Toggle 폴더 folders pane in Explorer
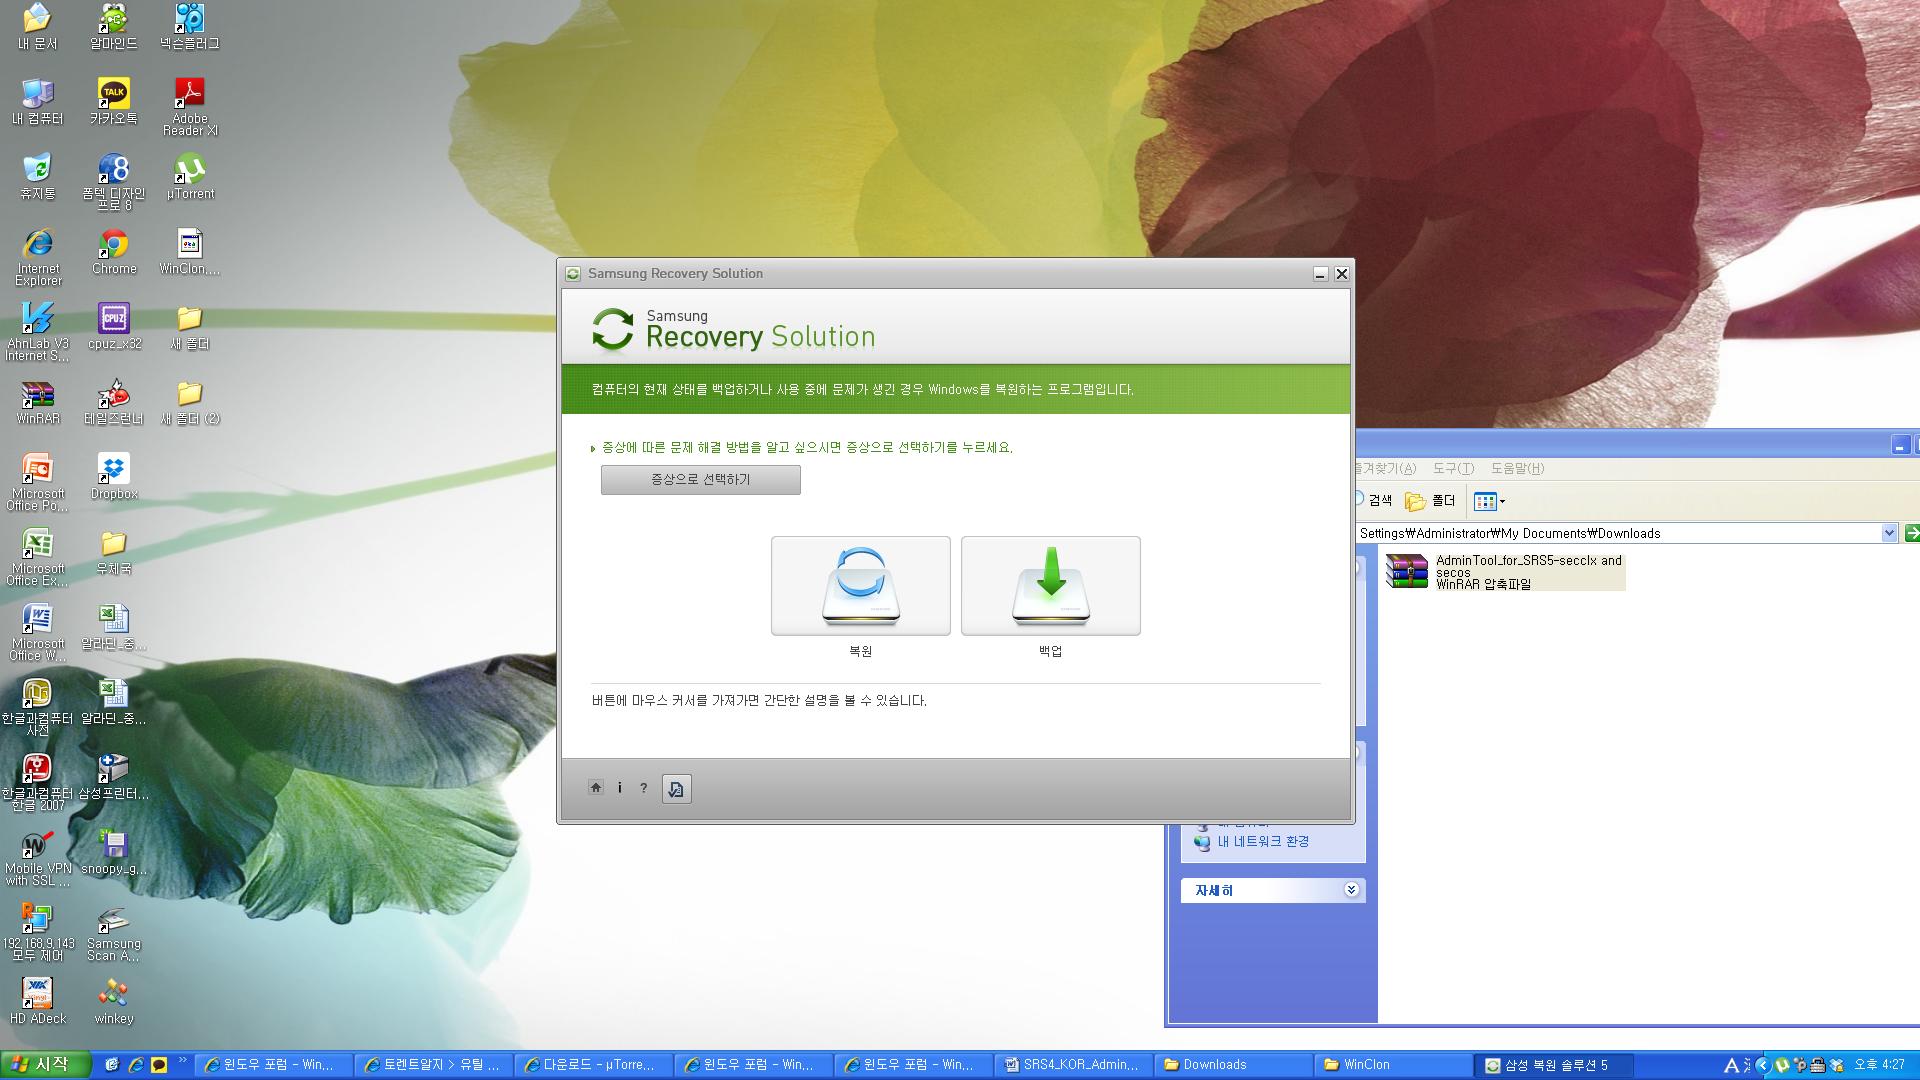 [1430, 500]
